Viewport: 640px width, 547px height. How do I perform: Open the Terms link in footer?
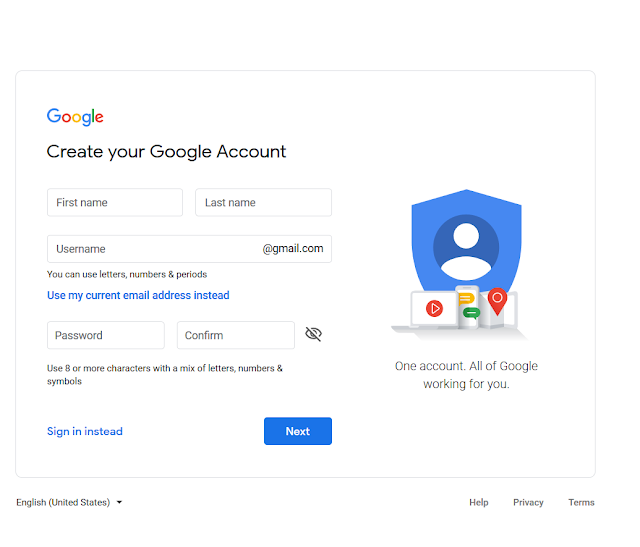581,502
